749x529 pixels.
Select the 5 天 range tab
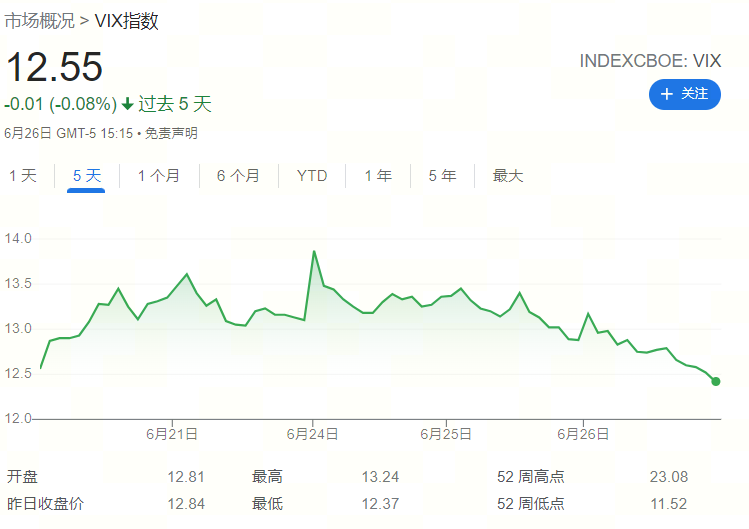tap(87, 176)
